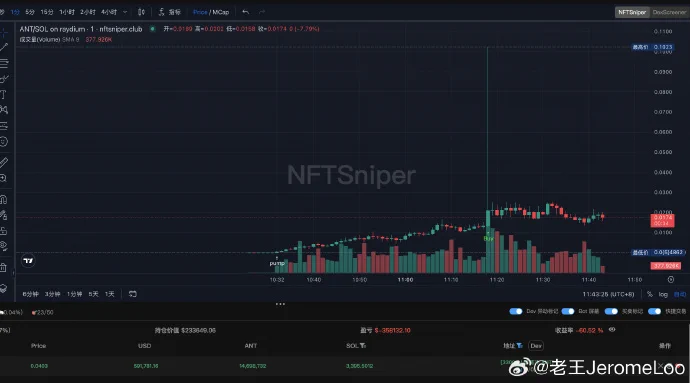
Task: Select the crosshair cursor tool
Action: (x=4, y=32)
